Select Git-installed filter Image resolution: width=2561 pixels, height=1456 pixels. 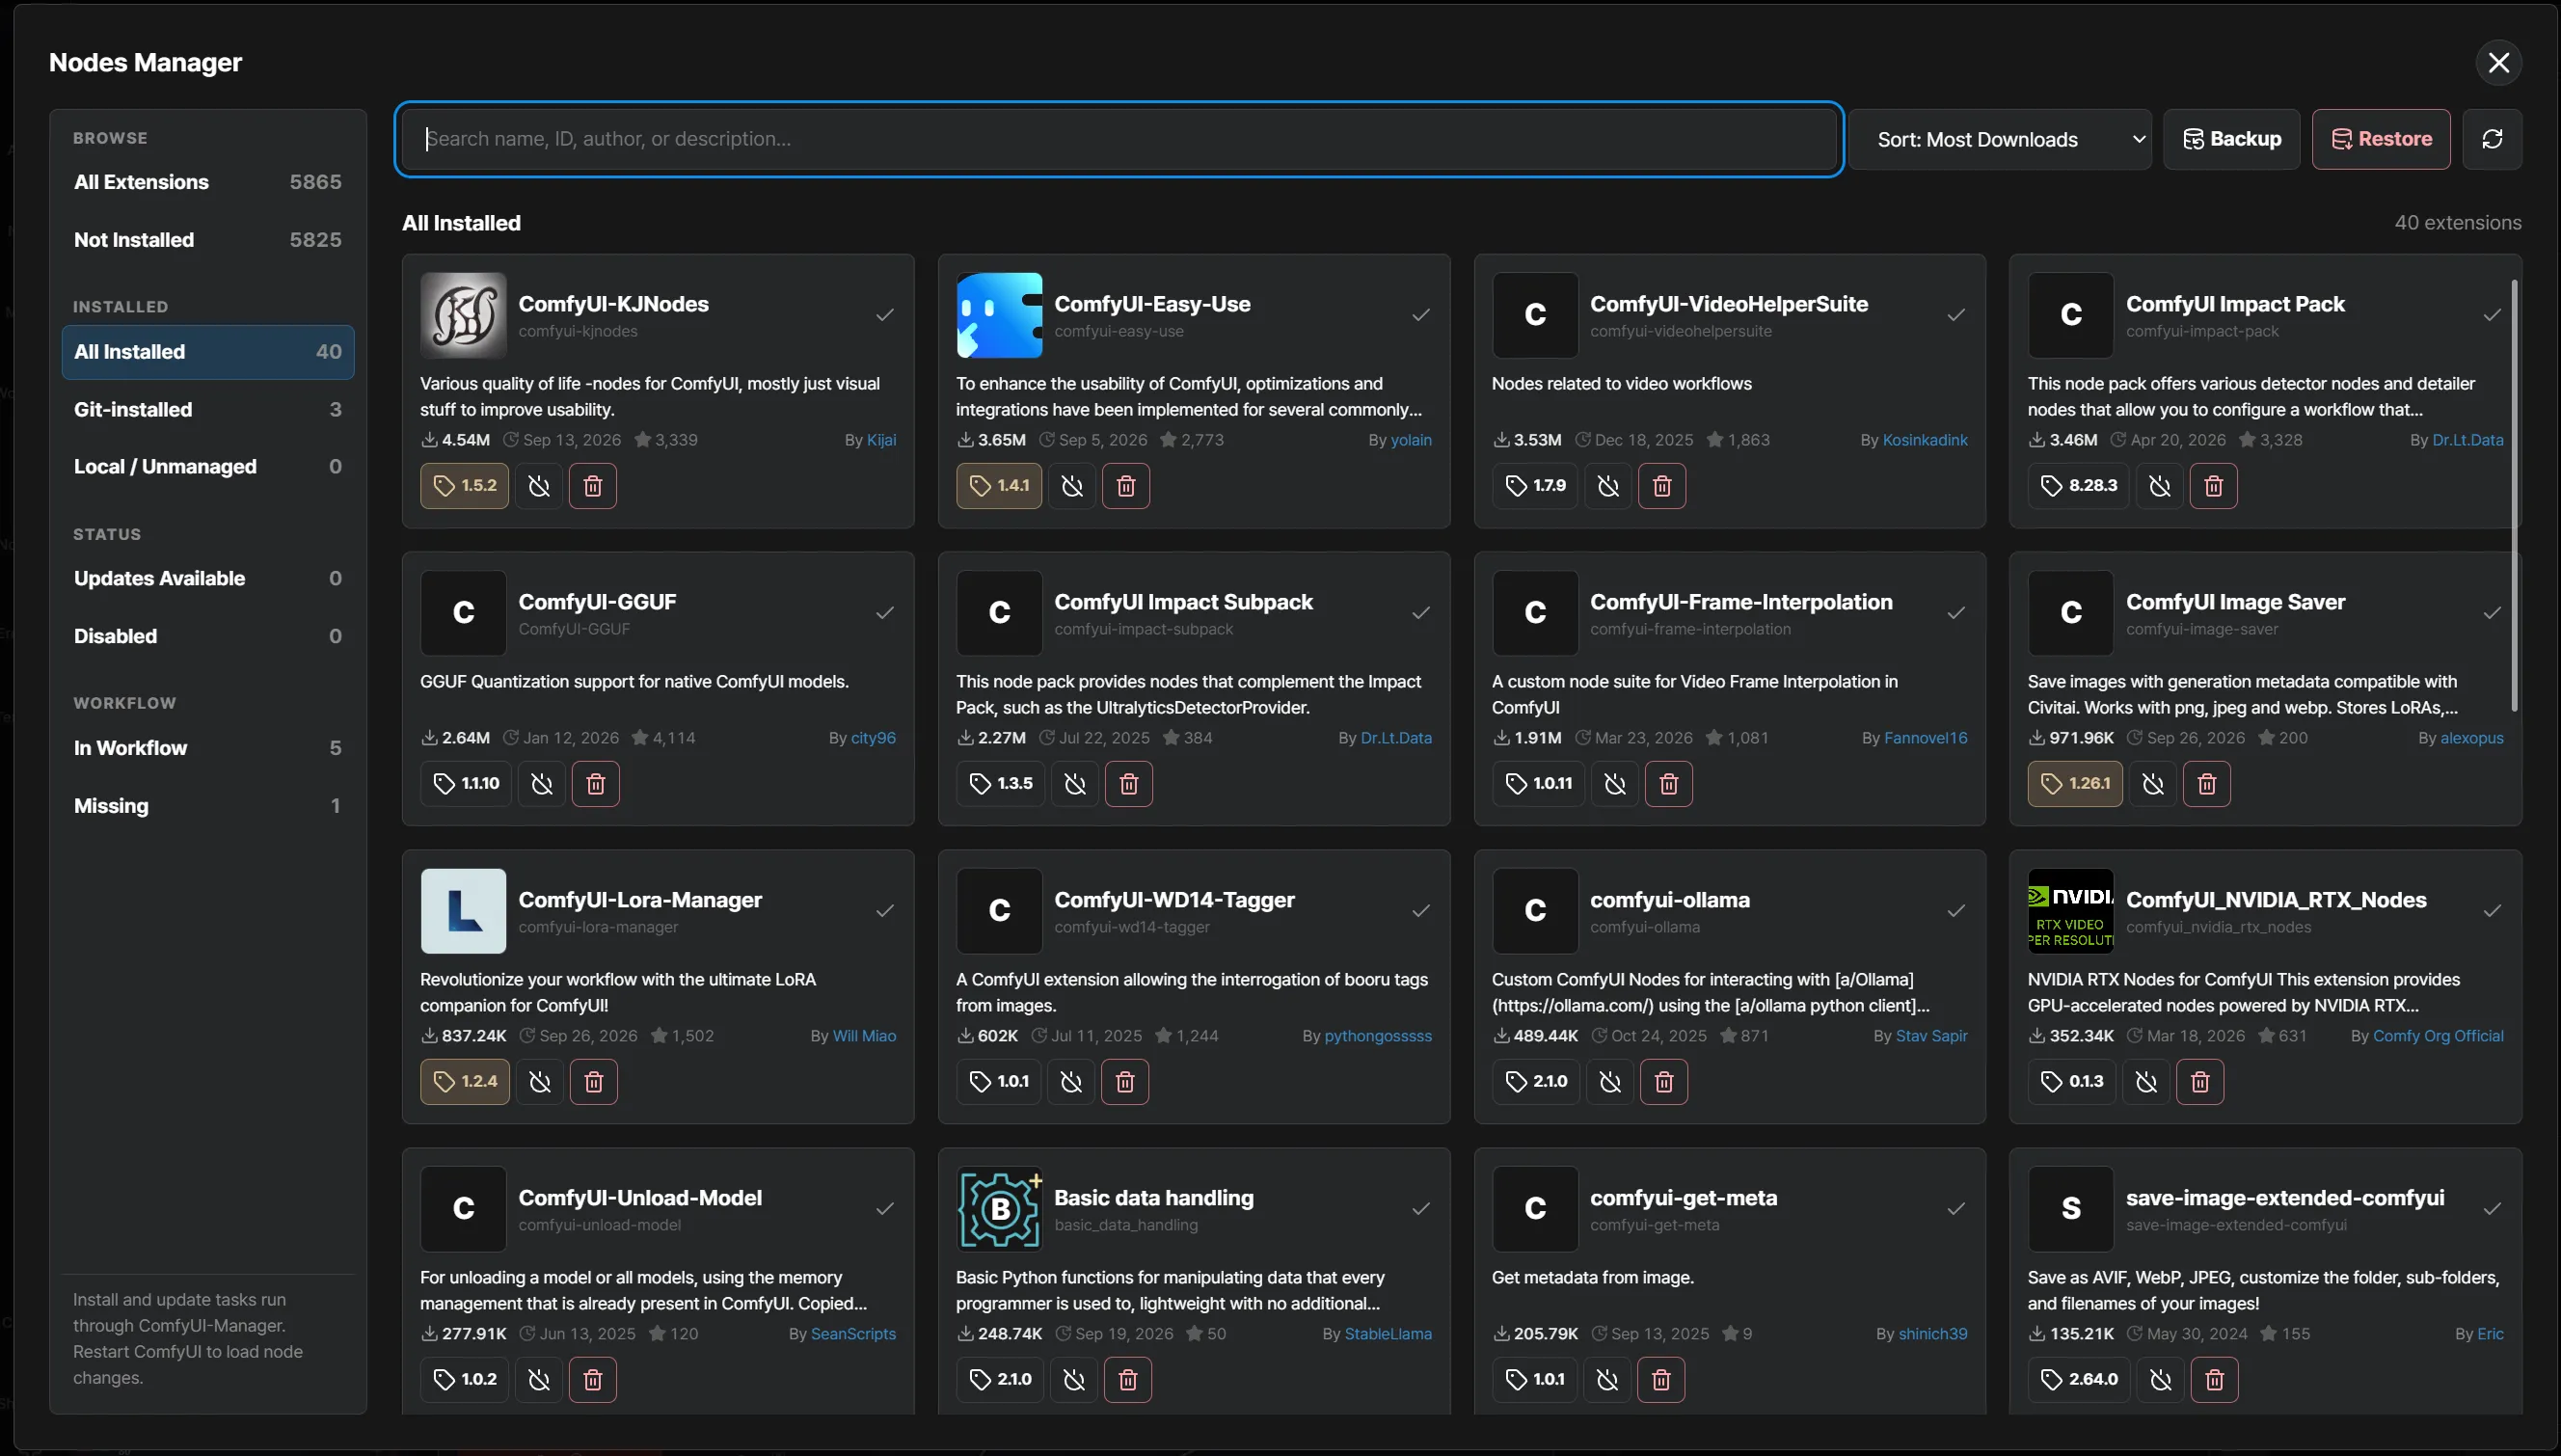(208, 410)
